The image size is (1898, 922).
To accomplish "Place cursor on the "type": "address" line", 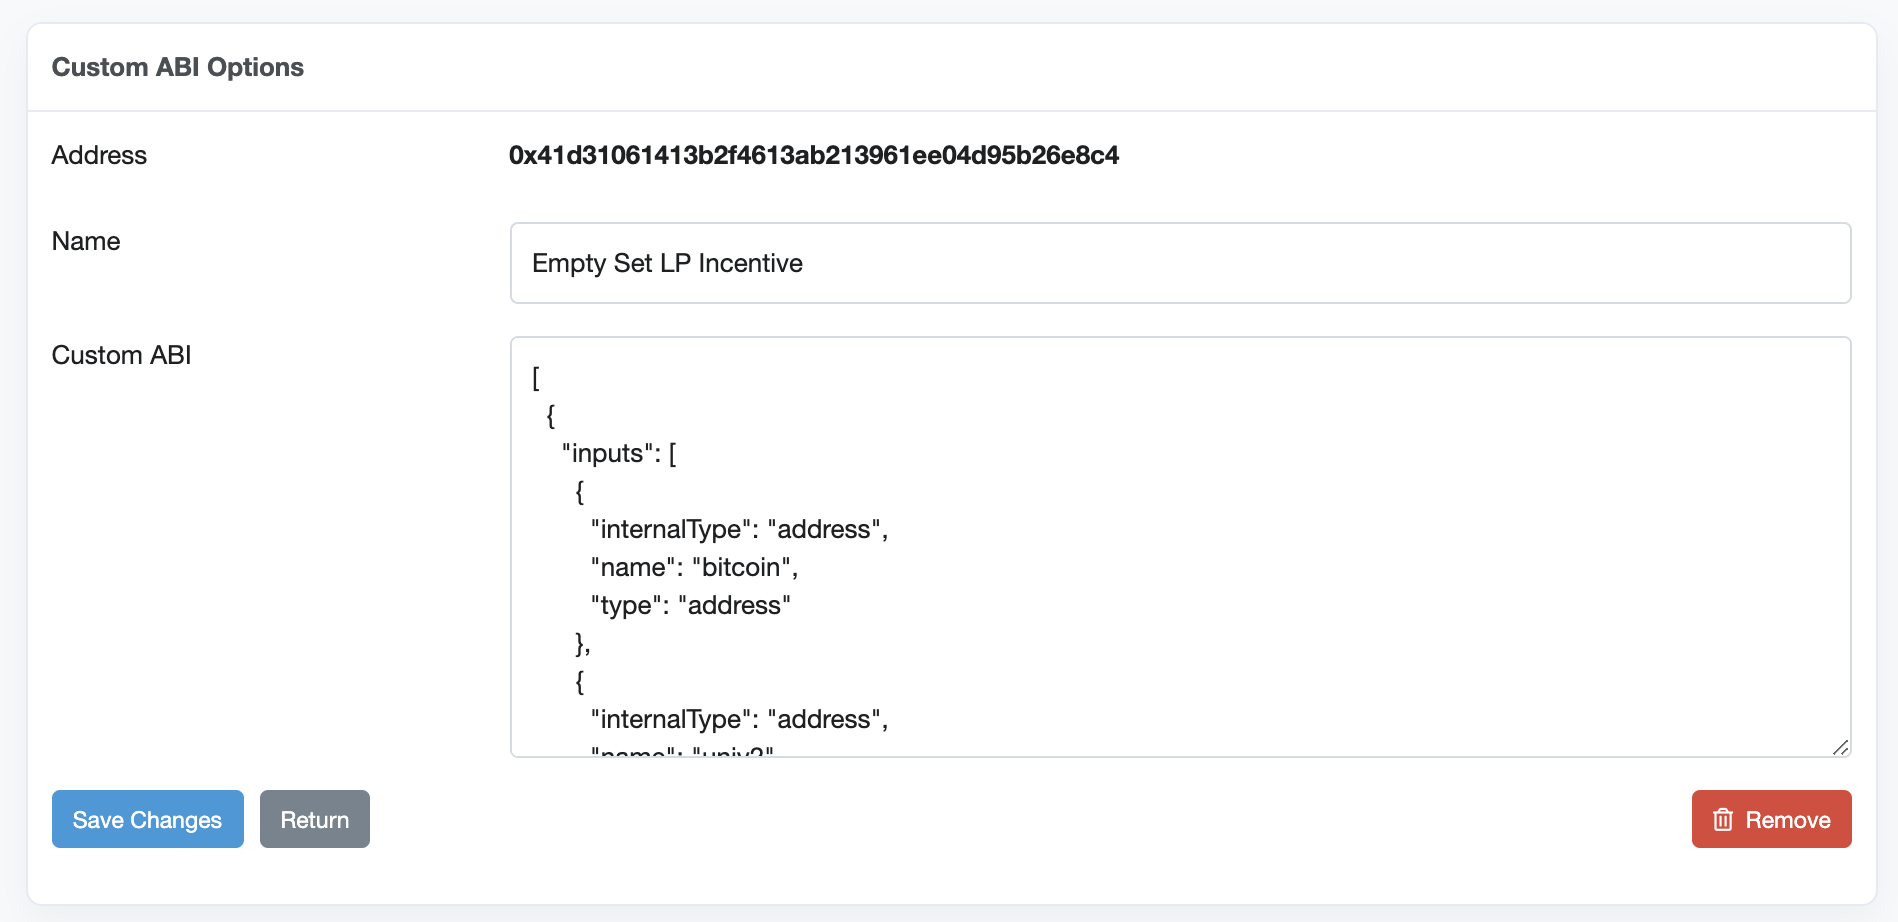I will coord(690,606).
